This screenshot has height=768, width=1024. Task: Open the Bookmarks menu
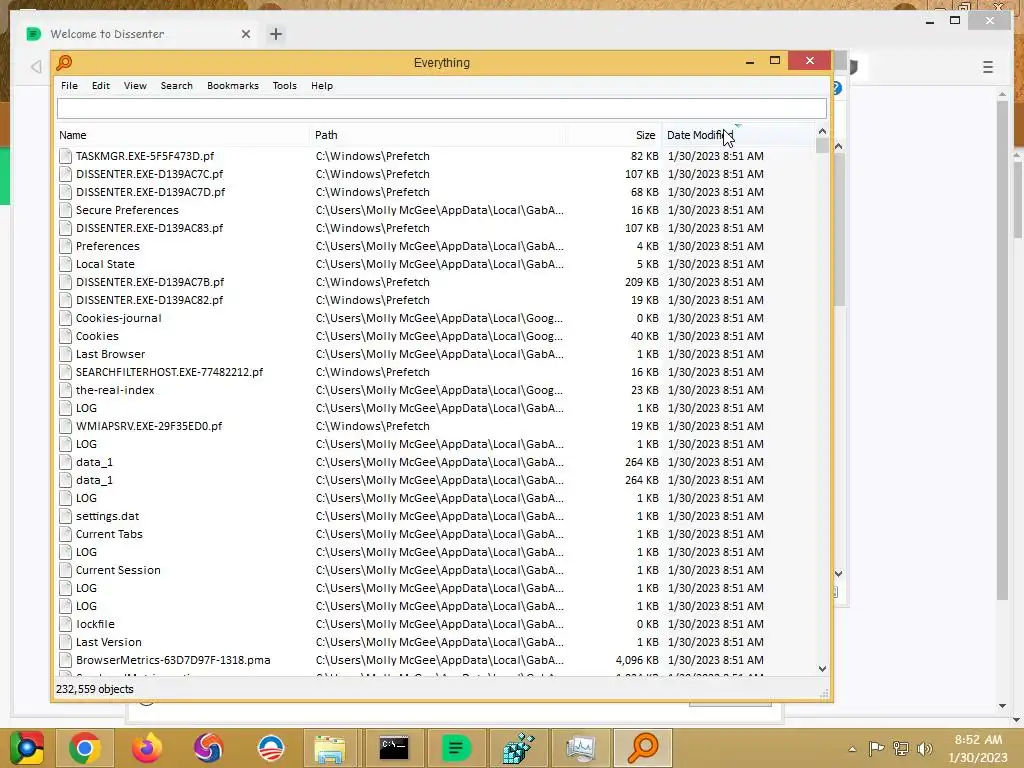pyautogui.click(x=232, y=86)
